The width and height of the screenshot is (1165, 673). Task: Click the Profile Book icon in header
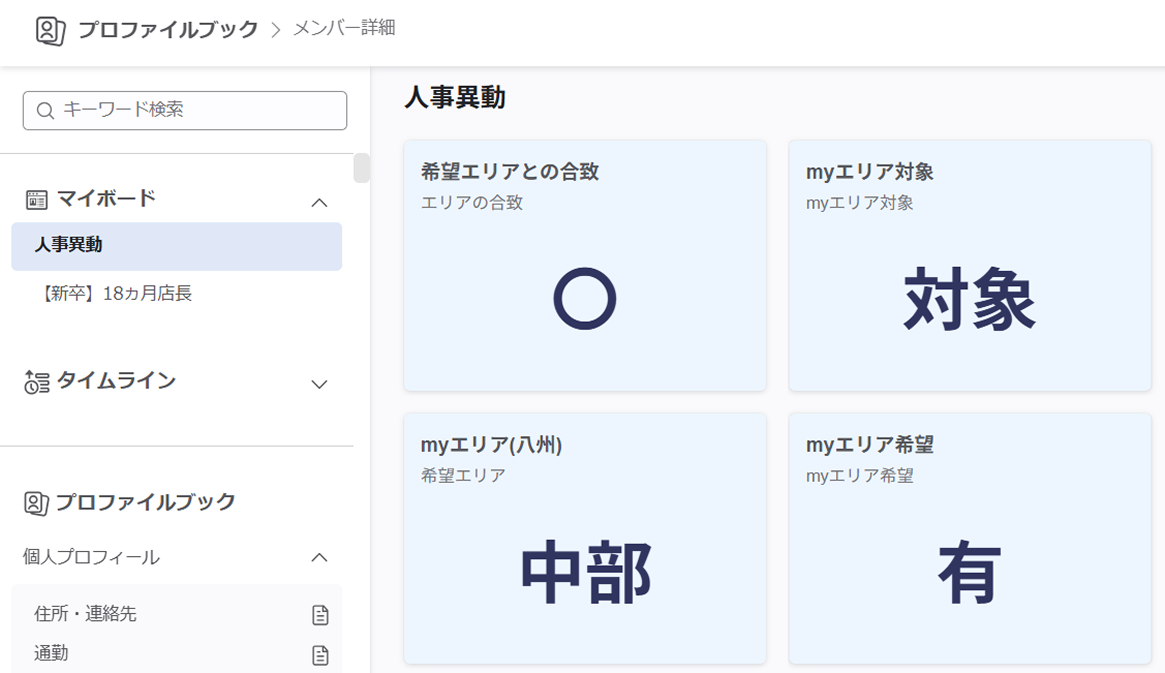[x=51, y=30]
